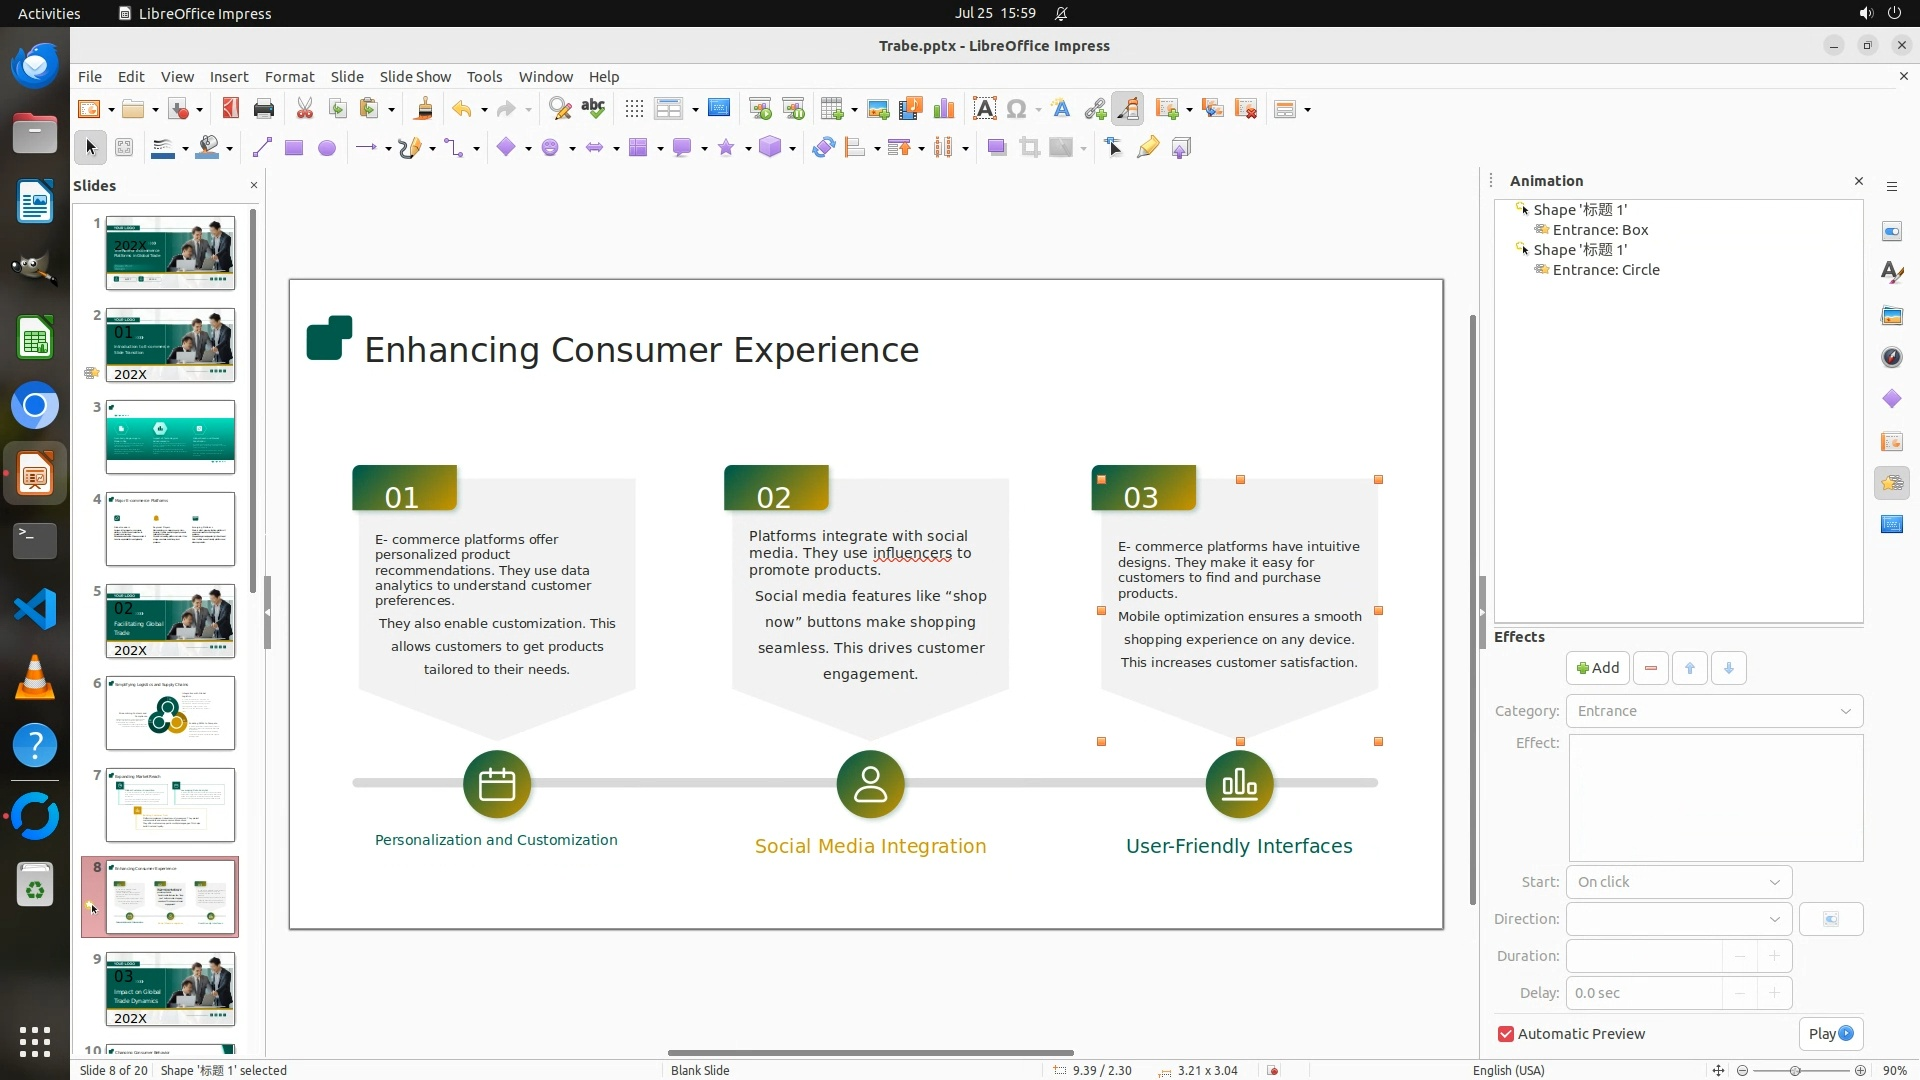The image size is (1920, 1080).
Task: Click the Clone Formatting paintbrush icon
Action: click(423, 109)
